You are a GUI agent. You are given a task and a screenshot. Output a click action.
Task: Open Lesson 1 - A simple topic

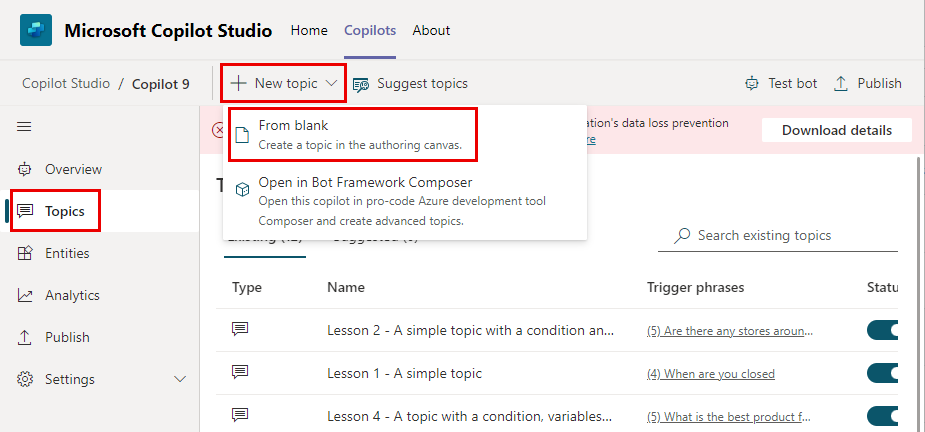point(405,374)
